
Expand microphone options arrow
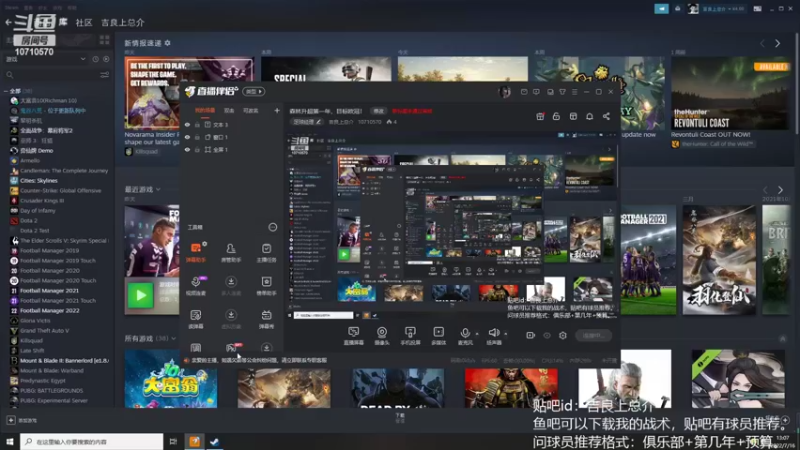(x=477, y=334)
